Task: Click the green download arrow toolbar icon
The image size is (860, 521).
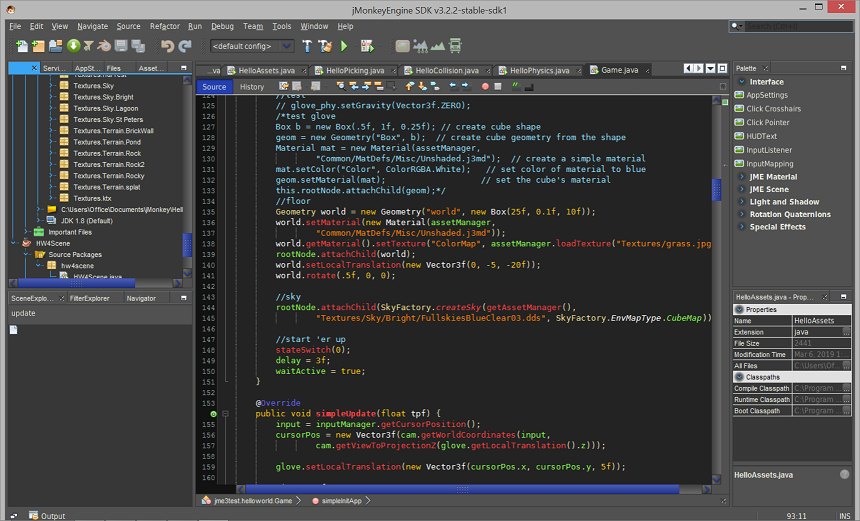Action: 73,46
